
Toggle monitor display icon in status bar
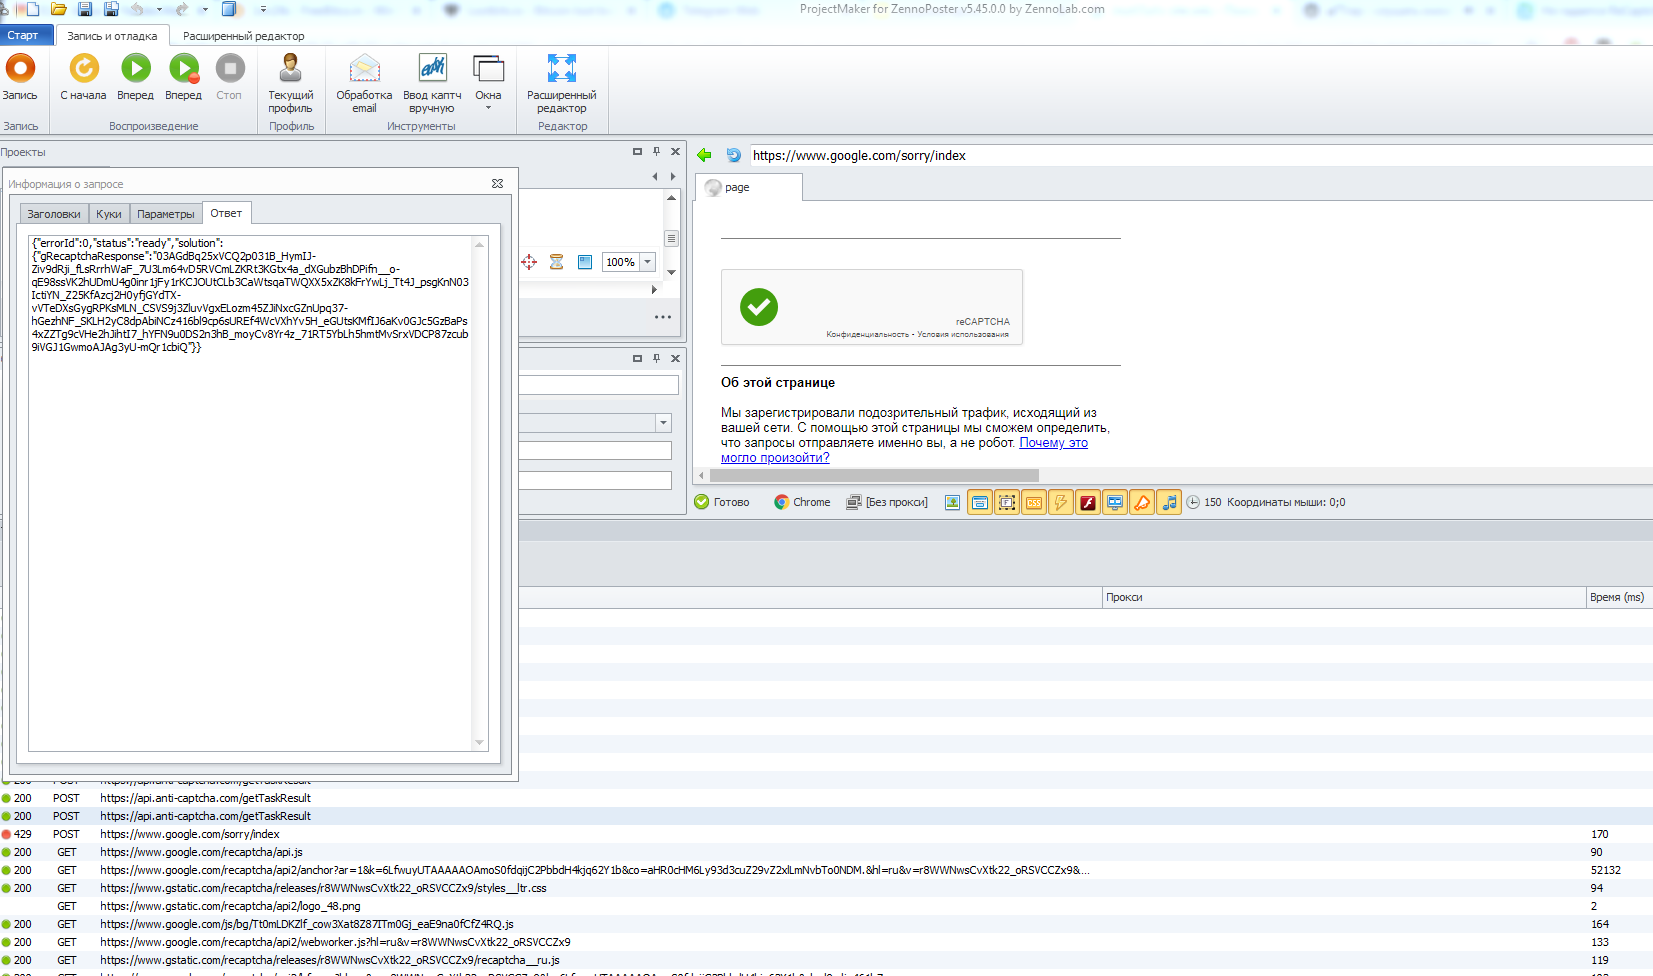(x=1115, y=502)
